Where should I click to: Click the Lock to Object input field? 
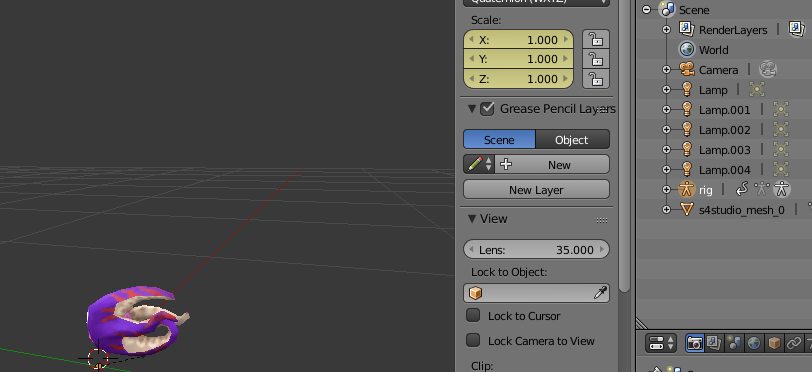tap(536, 293)
